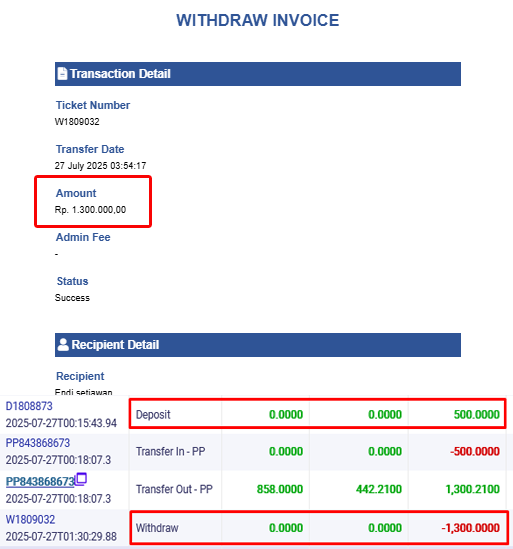
Task: Select the Withdraw type cell
Action: (x=157, y=528)
